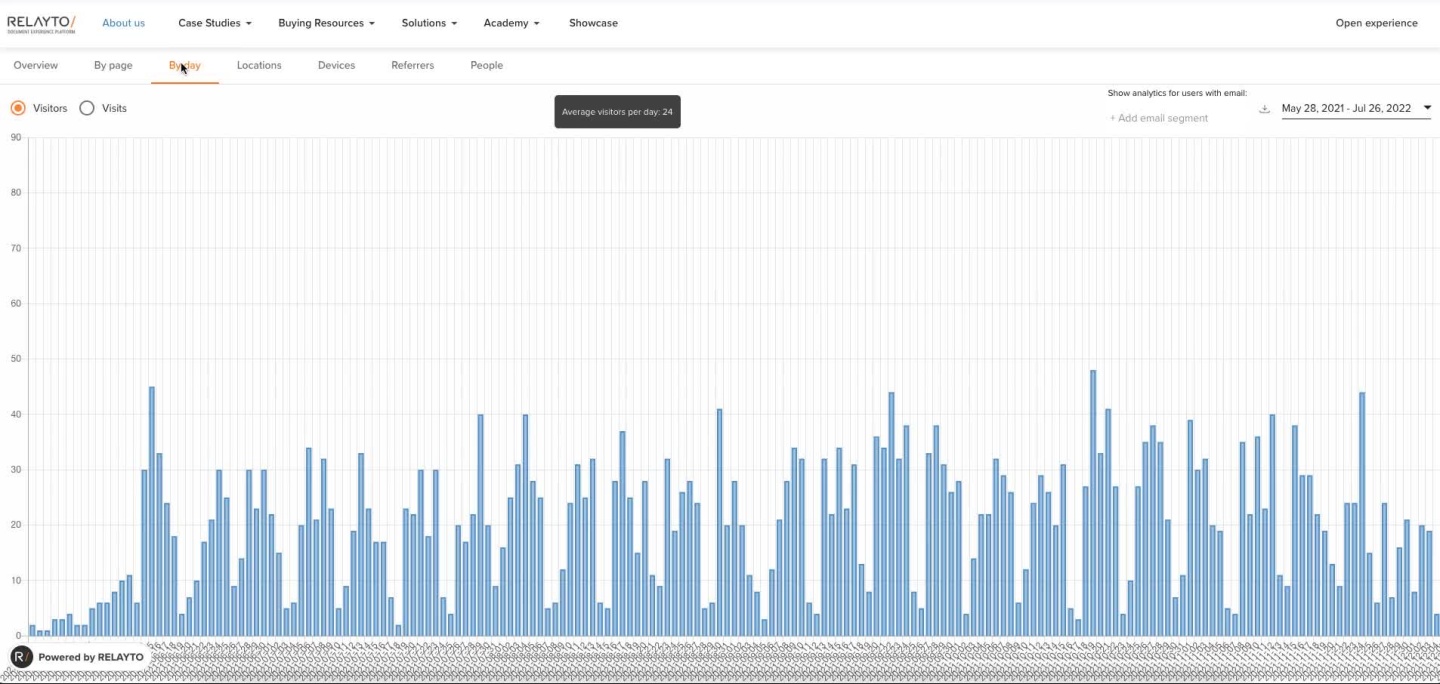Open the Academy dropdown menu

pyautogui.click(x=511, y=23)
